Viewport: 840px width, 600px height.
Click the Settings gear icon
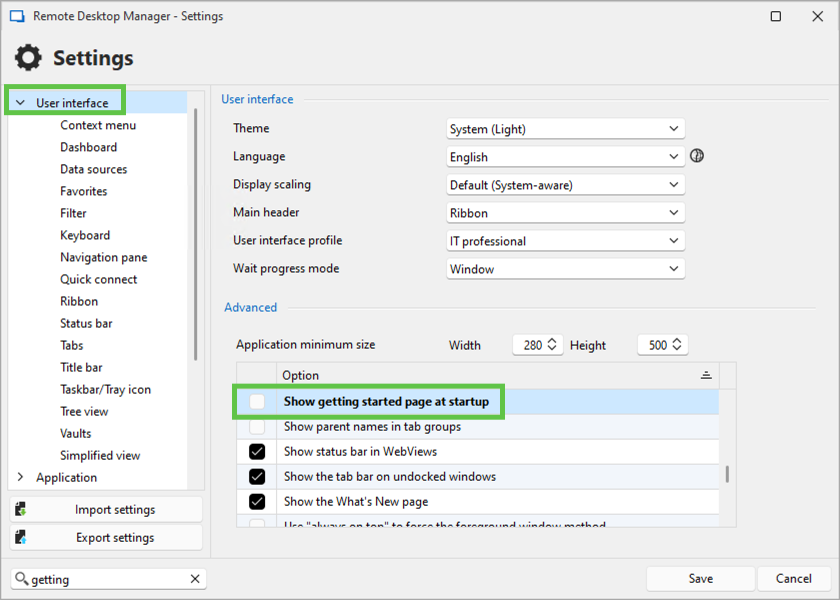click(28, 57)
